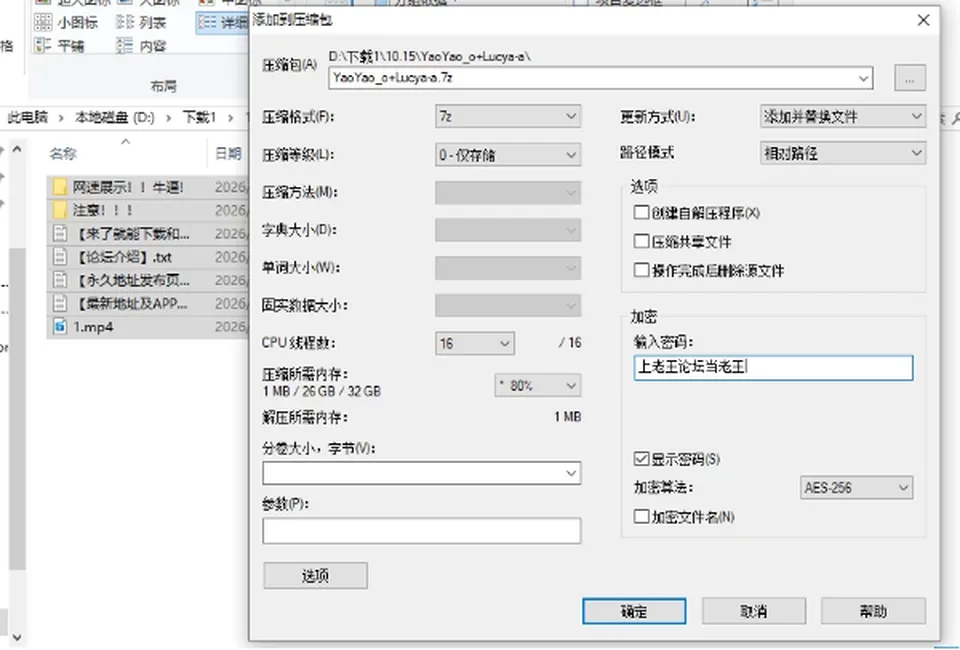This screenshot has width=960, height=650.
Task: Go to 本地磁盘 (D:) in the breadcrumb
Action: pyautogui.click(x=114, y=117)
